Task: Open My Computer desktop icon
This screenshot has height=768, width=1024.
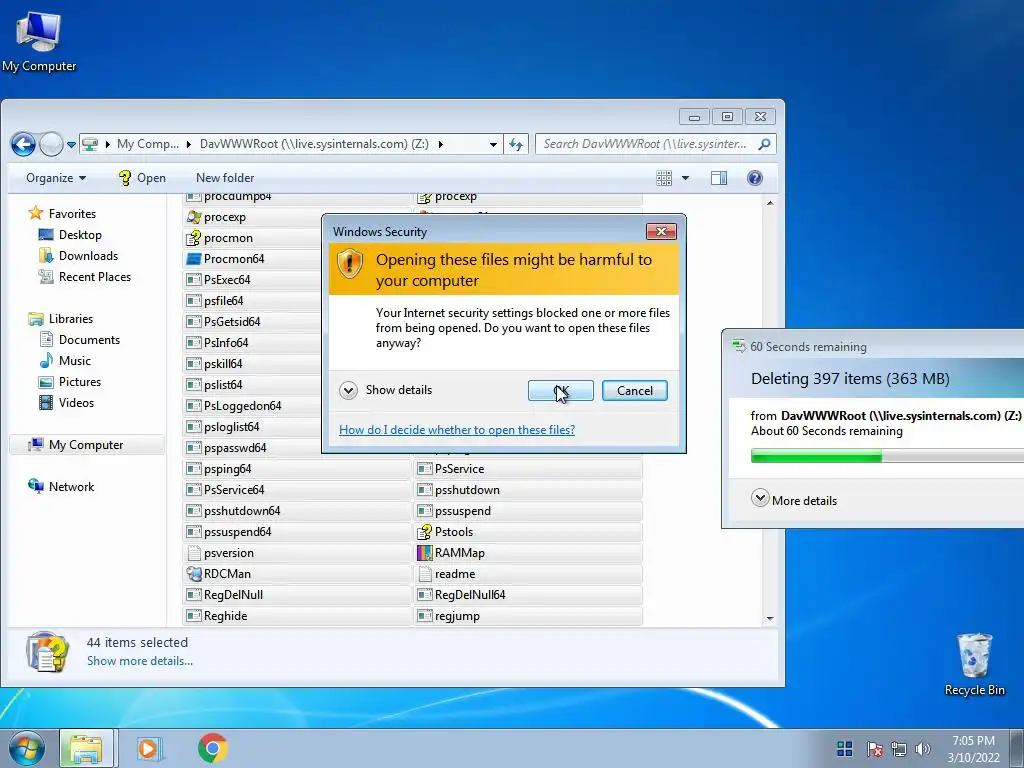Action: (39, 41)
